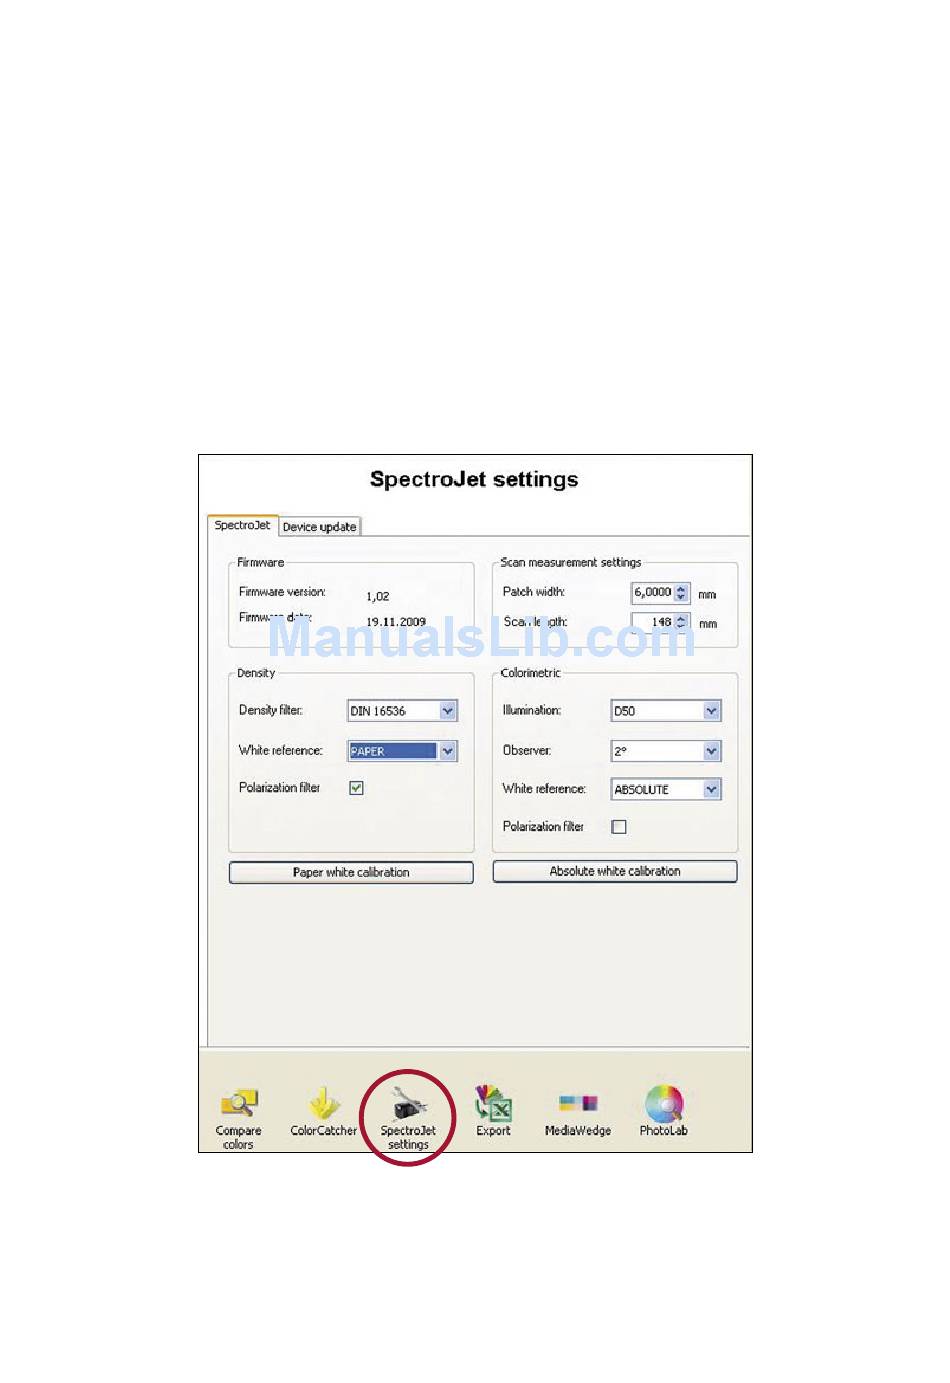Click the Absolute white calibration button
Viewport: 950px width, 1383px height.
615,871
